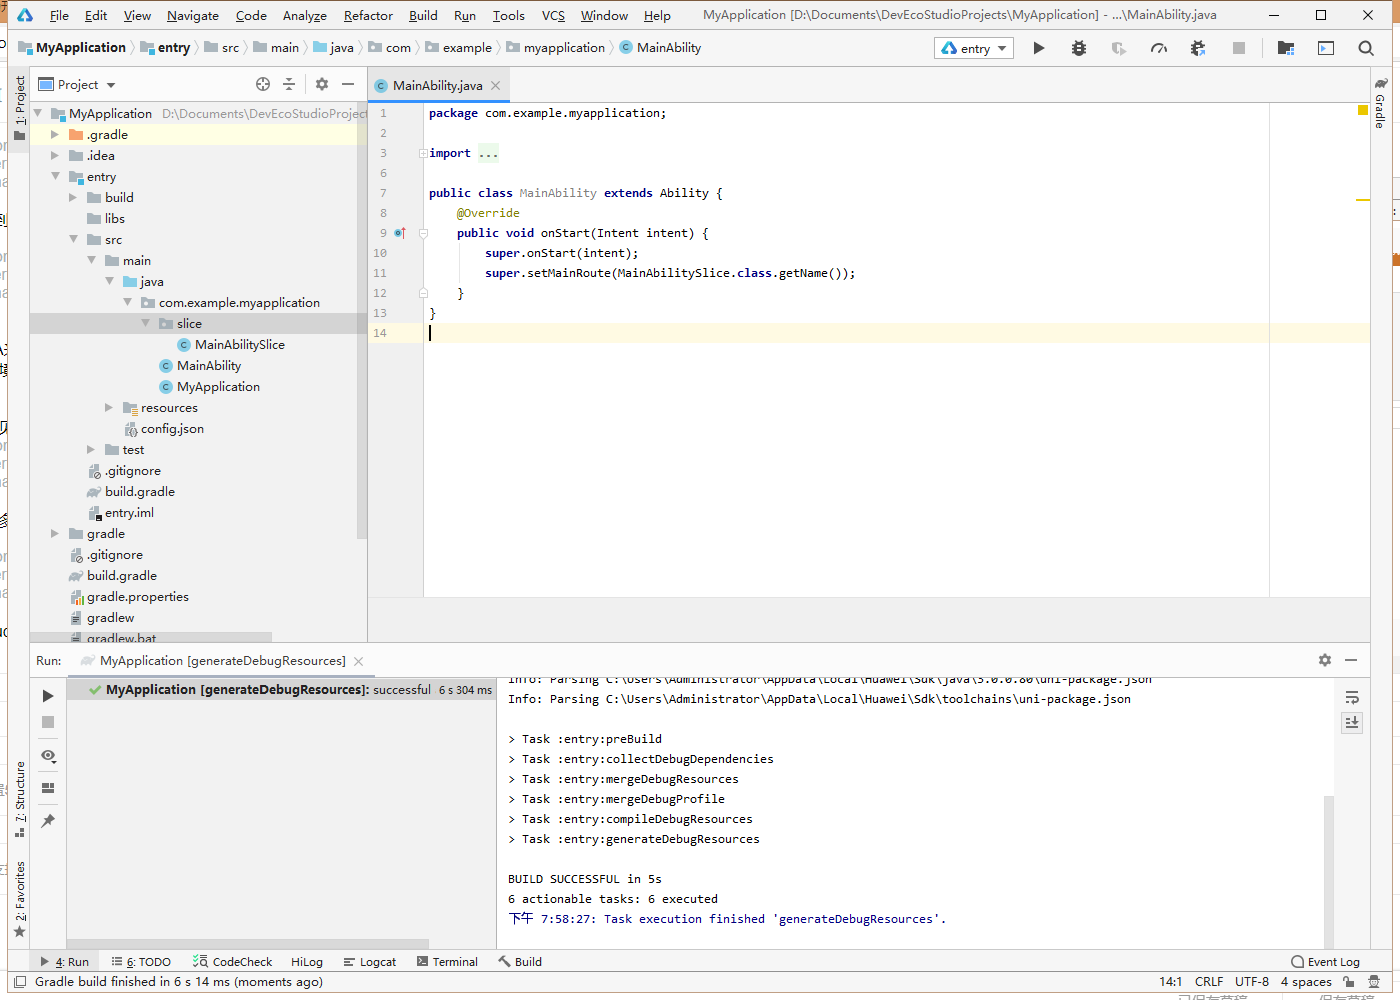
Task: Open the HiLog tool window
Action: [x=307, y=962]
